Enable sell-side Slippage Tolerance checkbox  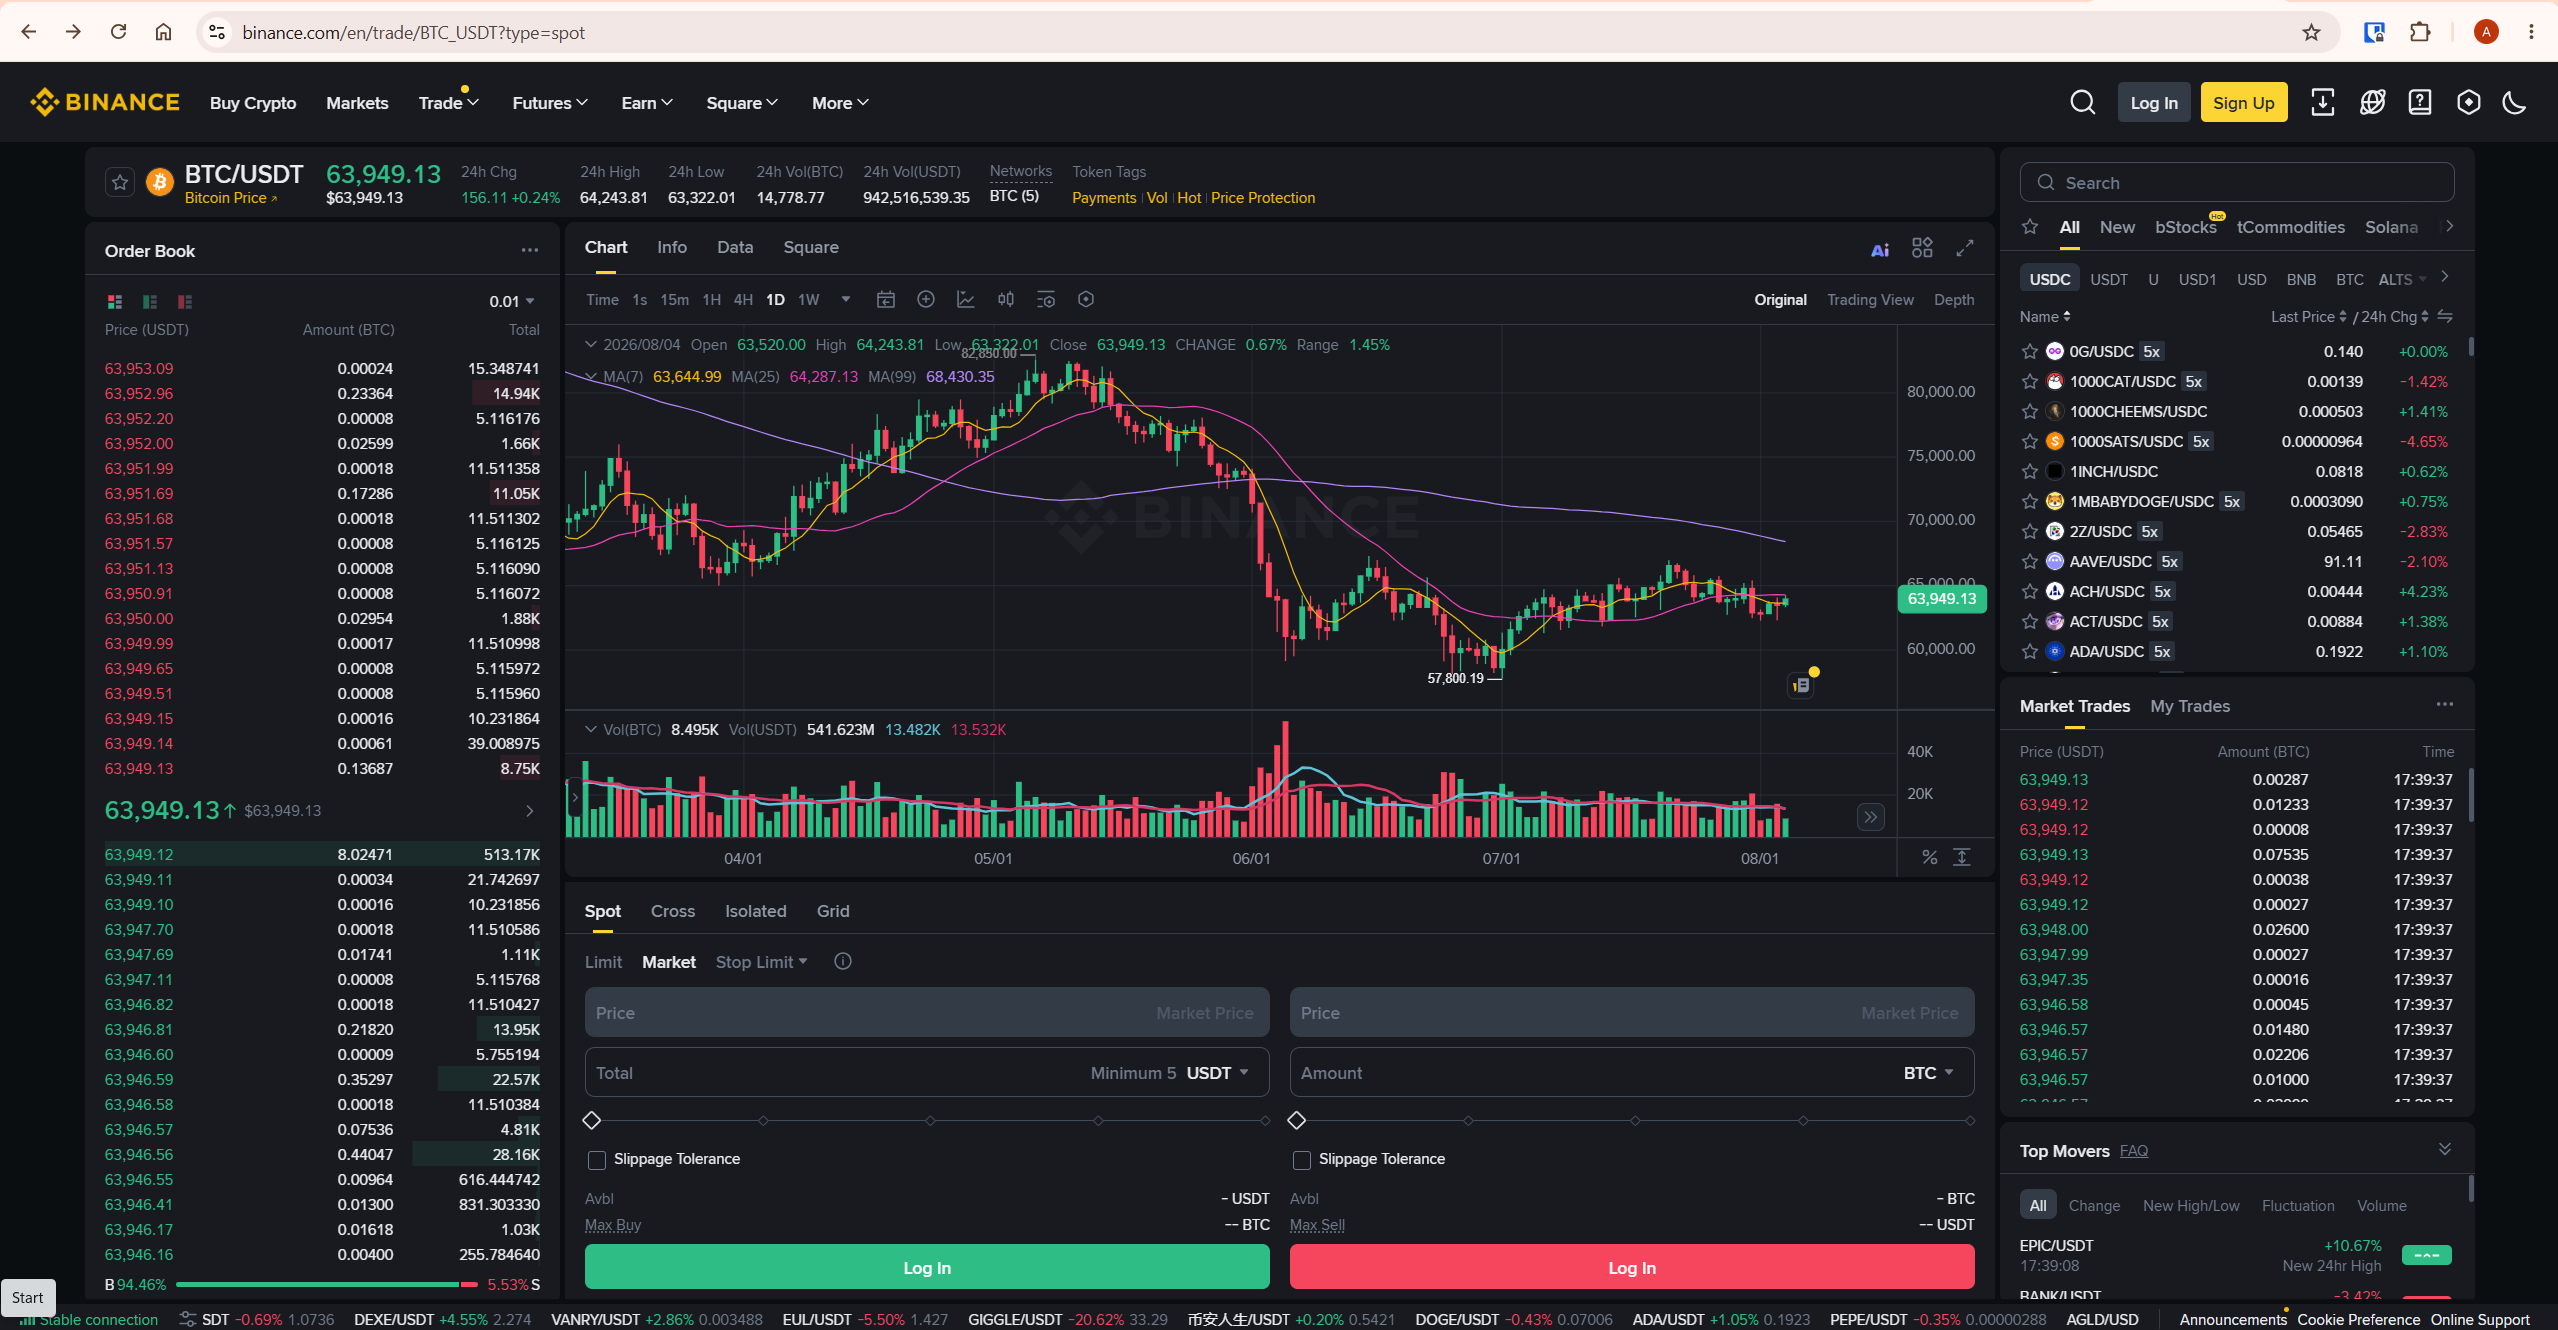pyautogui.click(x=1302, y=1160)
